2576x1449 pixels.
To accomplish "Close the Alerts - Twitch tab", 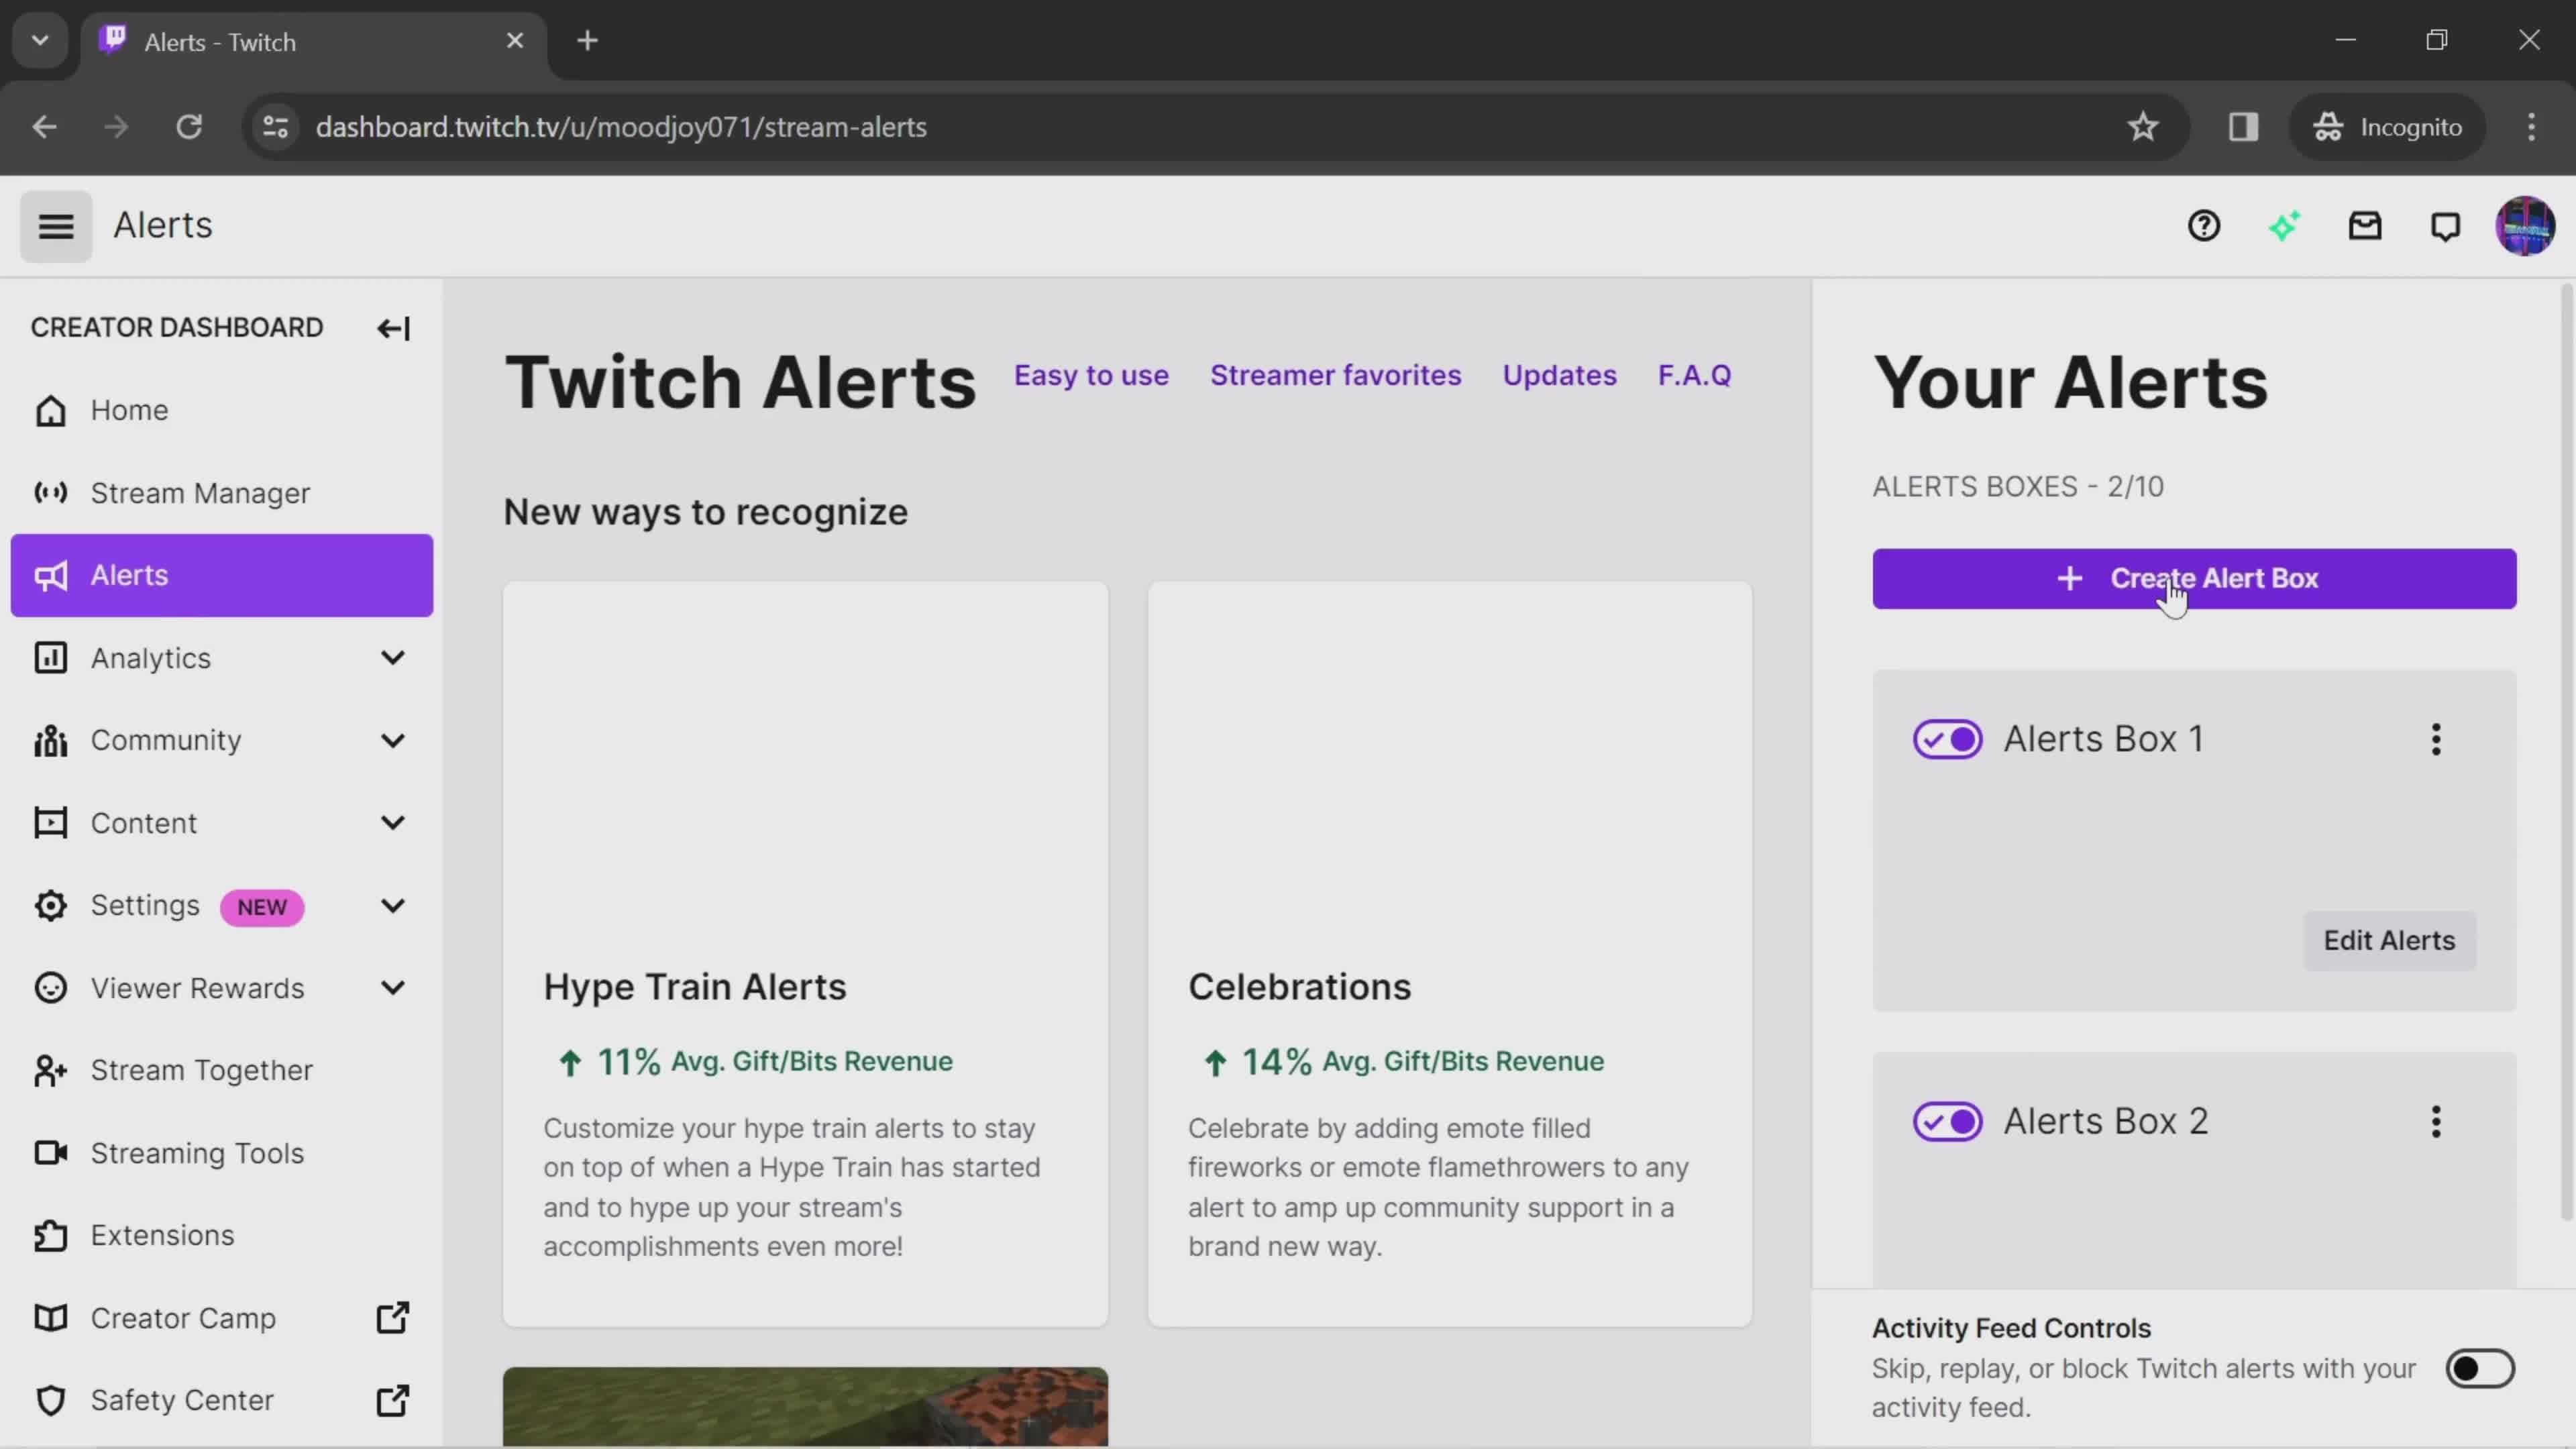I will click(x=515, y=41).
